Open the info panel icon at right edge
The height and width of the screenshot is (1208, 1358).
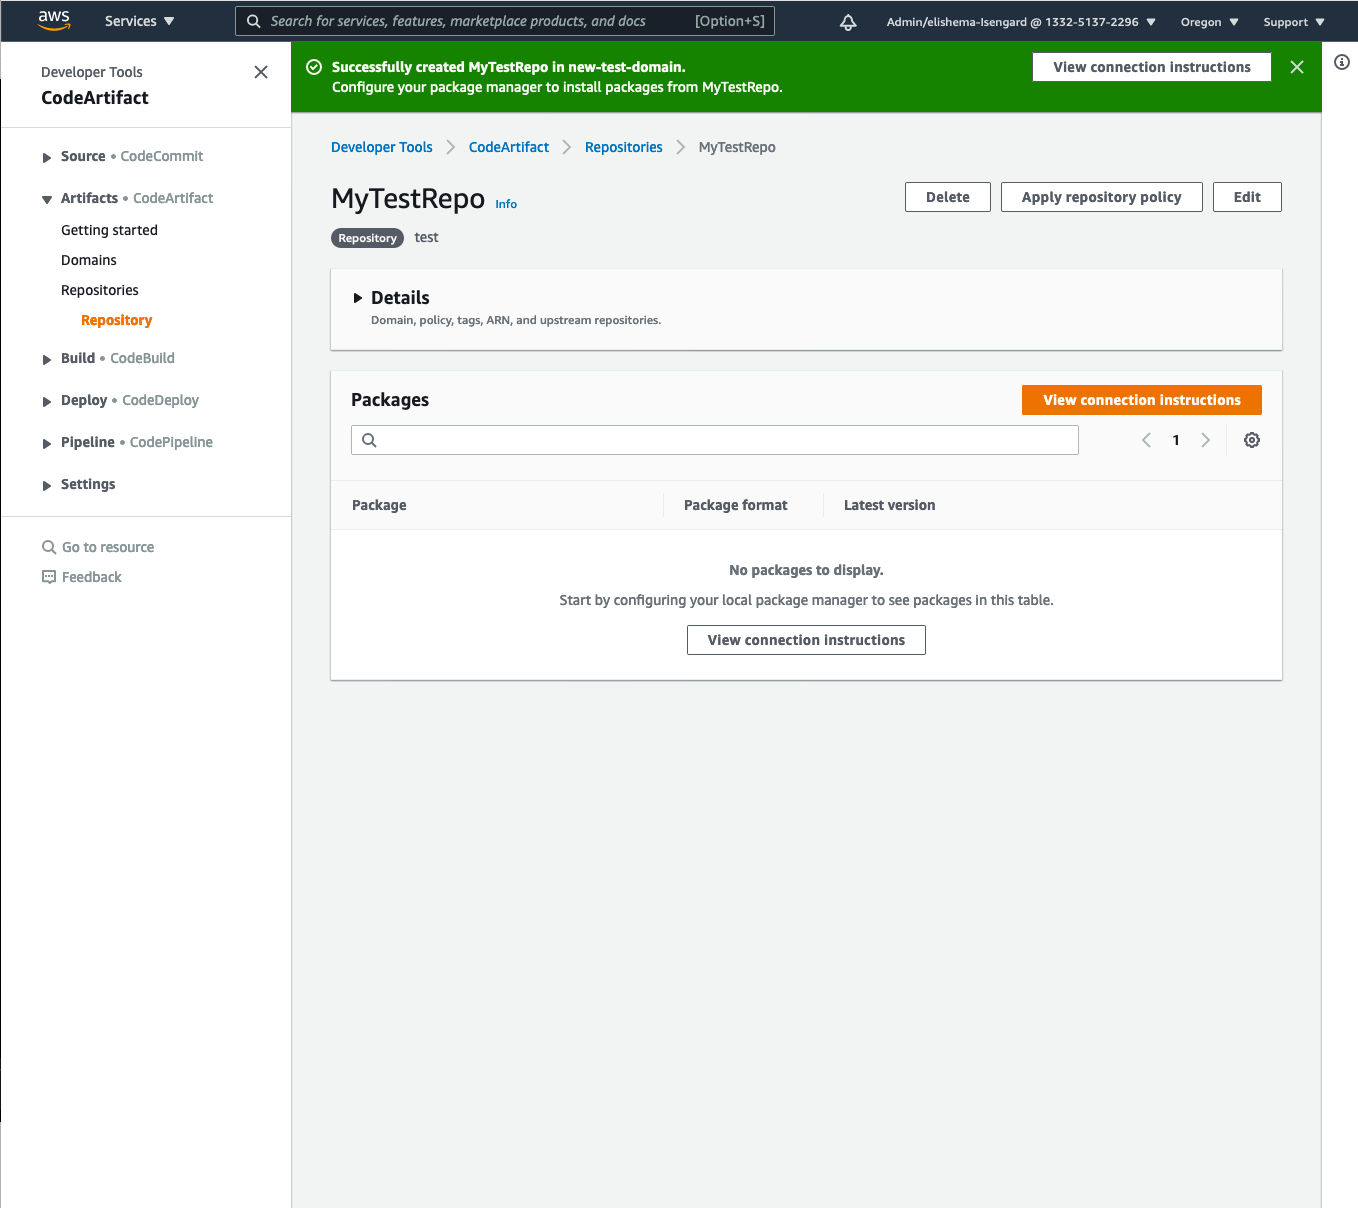pyautogui.click(x=1342, y=62)
